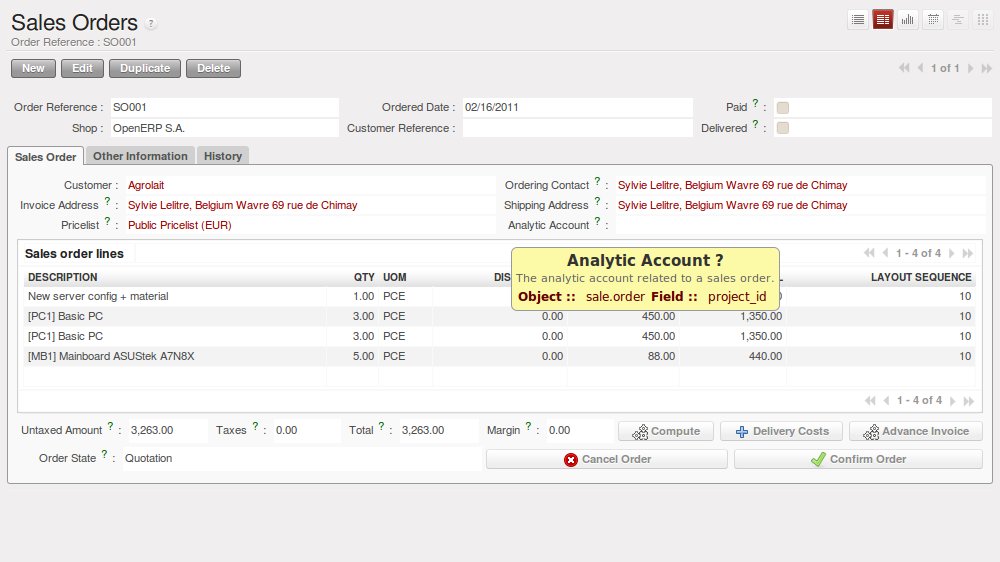Click the Compute button
The height and width of the screenshot is (562, 1000).
click(x=666, y=431)
